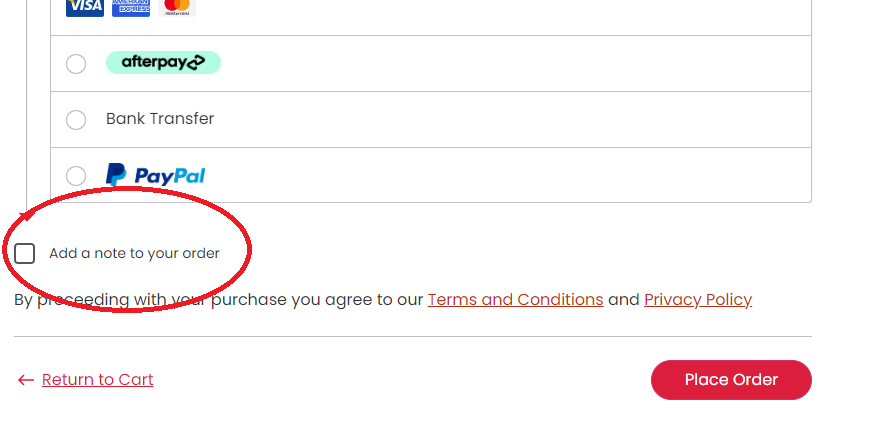The image size is (893, 443).
Task: Click the American Express card logo
Action: 131,7
